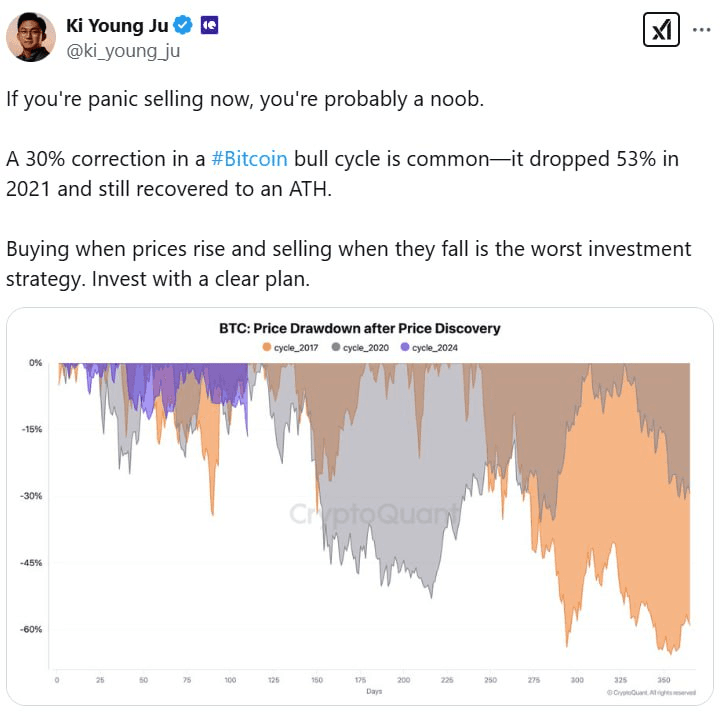The image size is (724, 723).
Task: Toggle the cycle_2020 series legend label
Action: pyautogui.click(x=367, y=347)
